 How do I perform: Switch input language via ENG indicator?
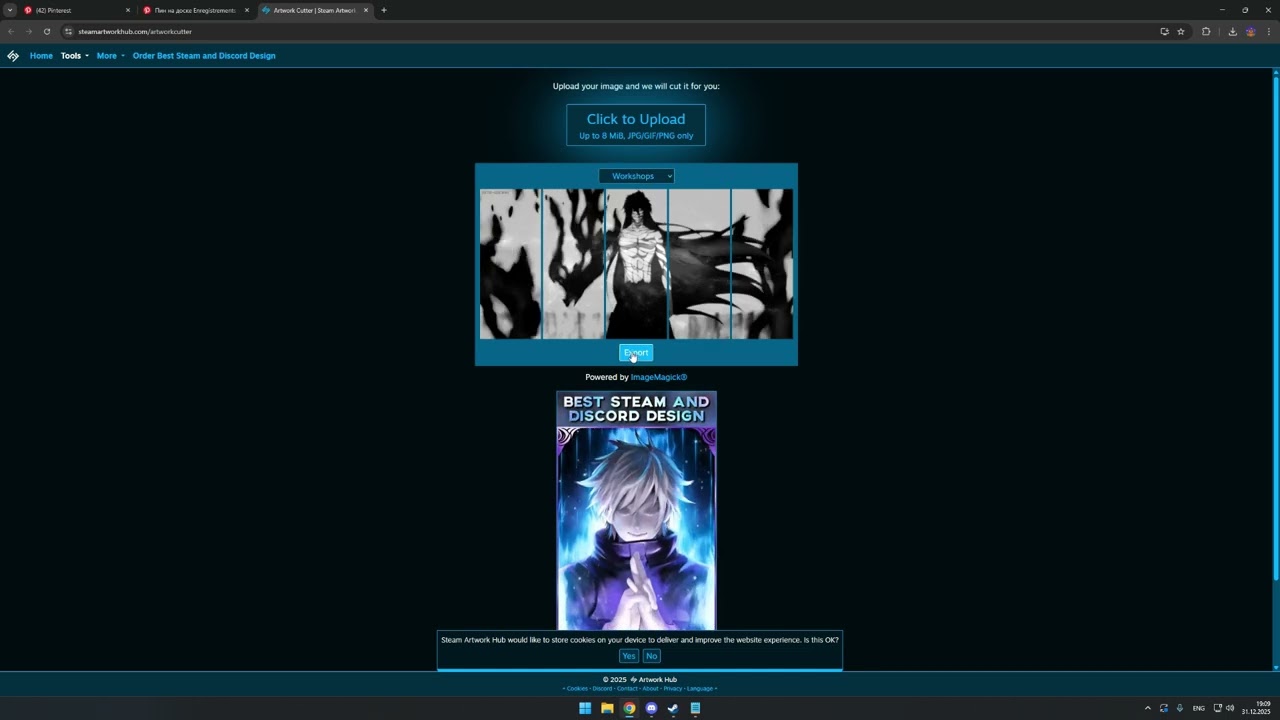point(1199,708)
